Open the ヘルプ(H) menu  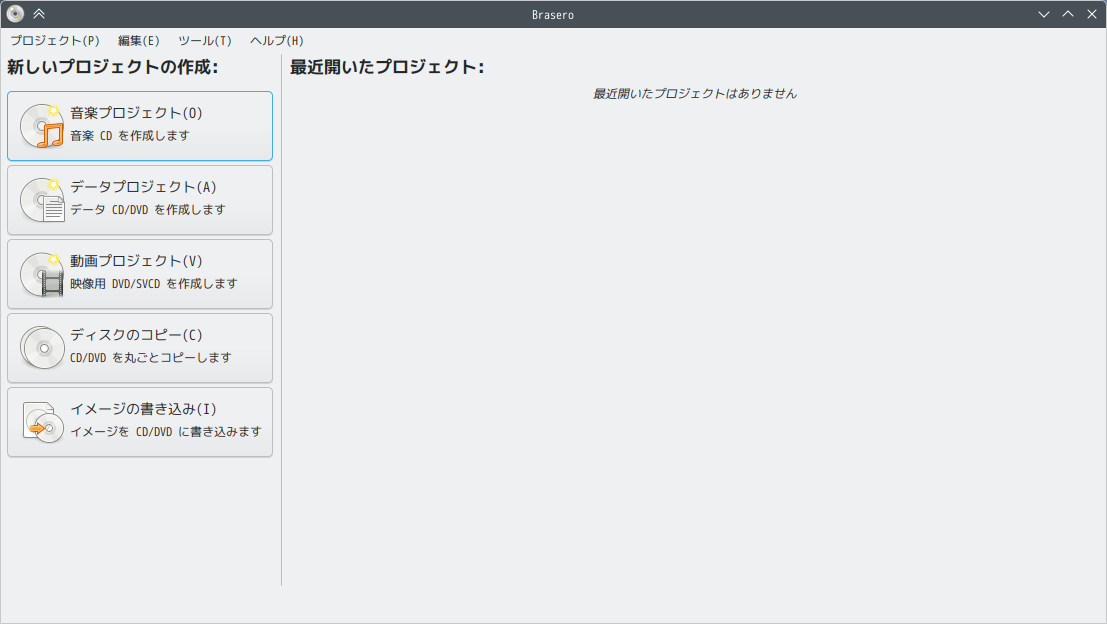point(277,40)
